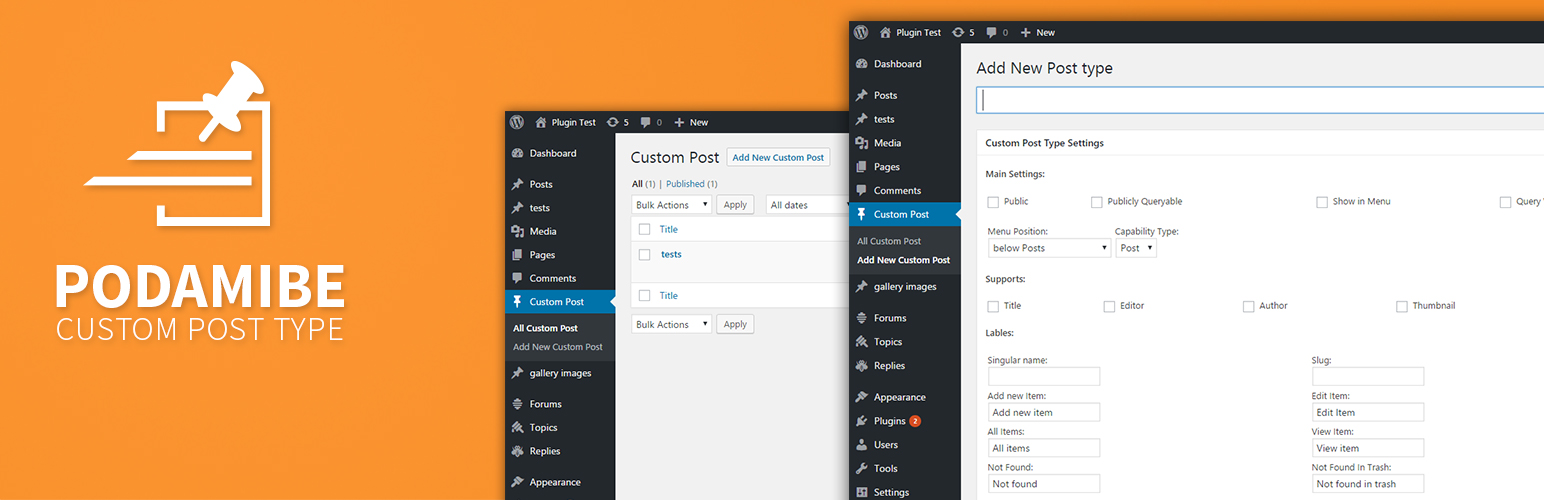This screenshot has width=1544, height=500.
Task: Open updates icon showing 5, front window
Action: 958,32
